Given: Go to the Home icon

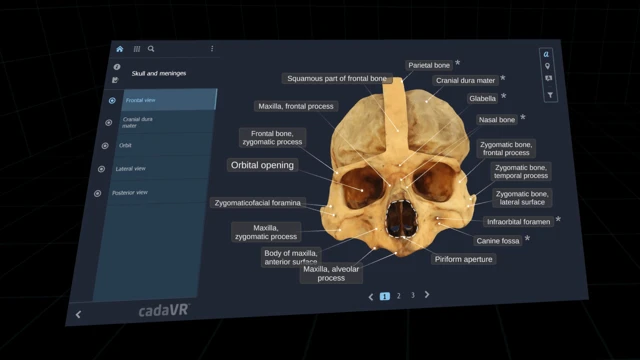Looking at the screenshot, I should coord(120,49).
